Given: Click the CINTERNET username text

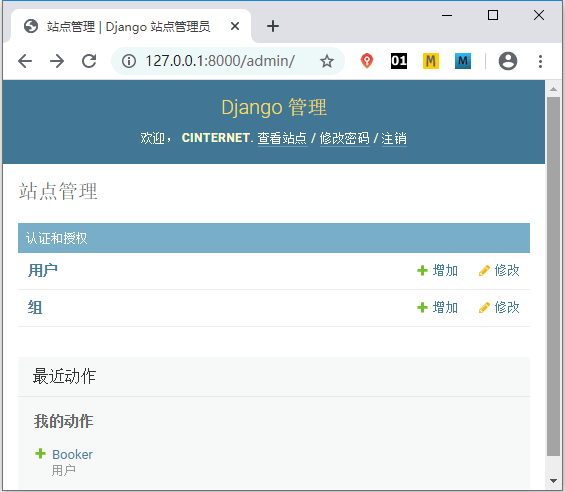Looking at the screenshot, I should (x=215, y=138).
